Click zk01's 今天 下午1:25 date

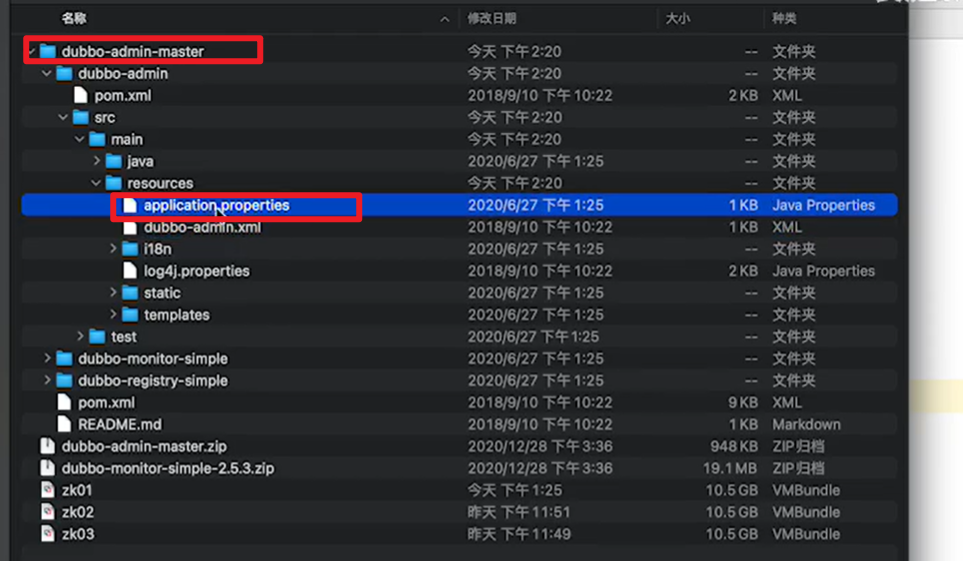pos(515,490)
